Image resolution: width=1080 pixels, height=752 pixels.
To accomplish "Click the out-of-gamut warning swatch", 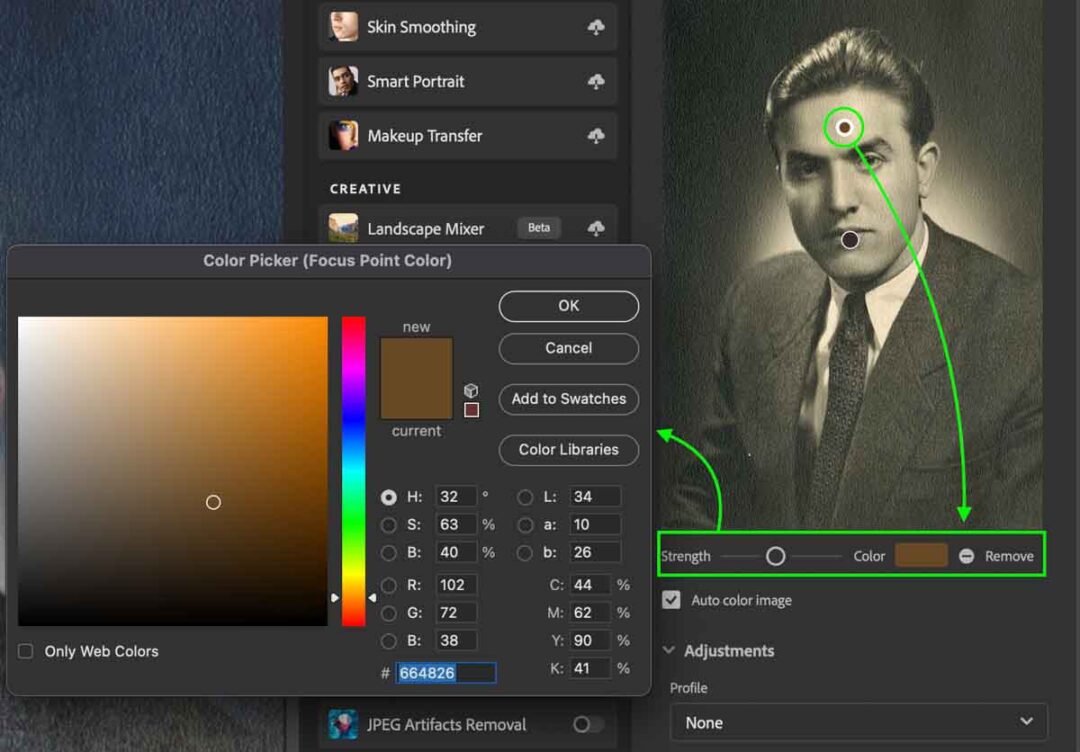I will (471, 410).
